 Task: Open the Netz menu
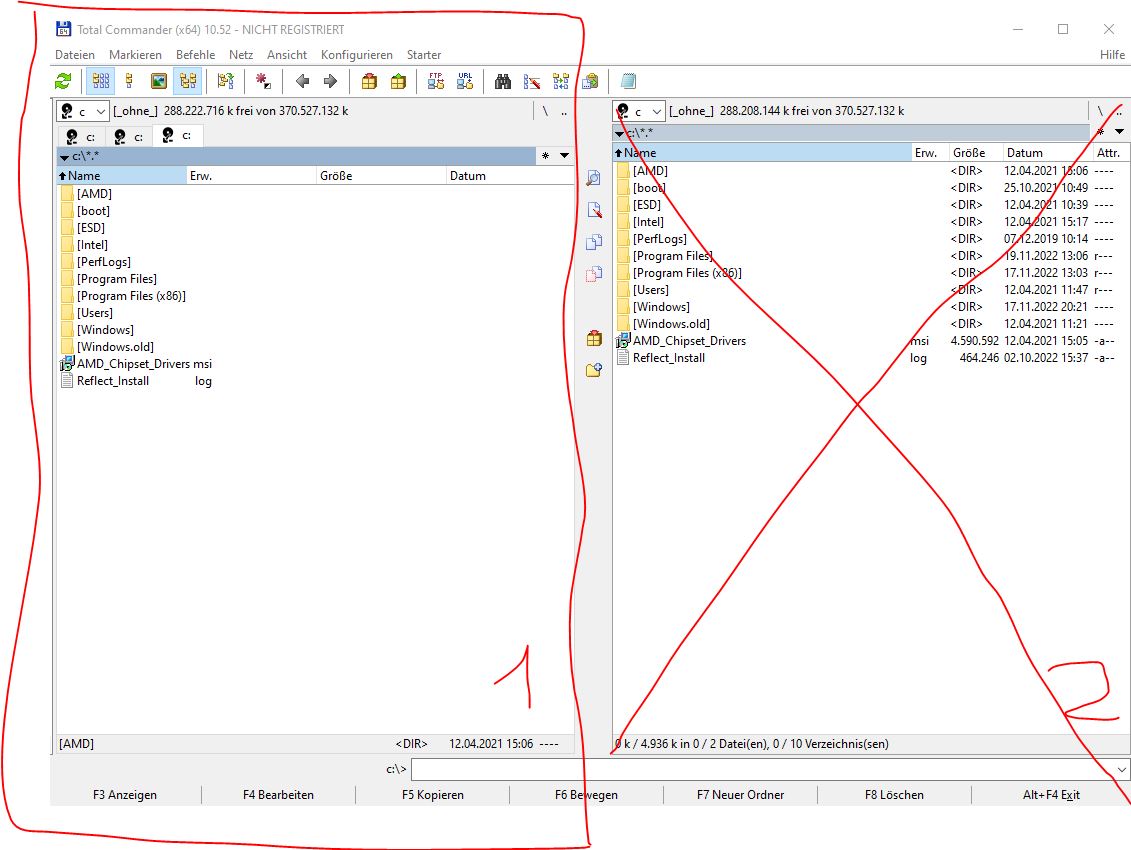[x=241, y=55]
